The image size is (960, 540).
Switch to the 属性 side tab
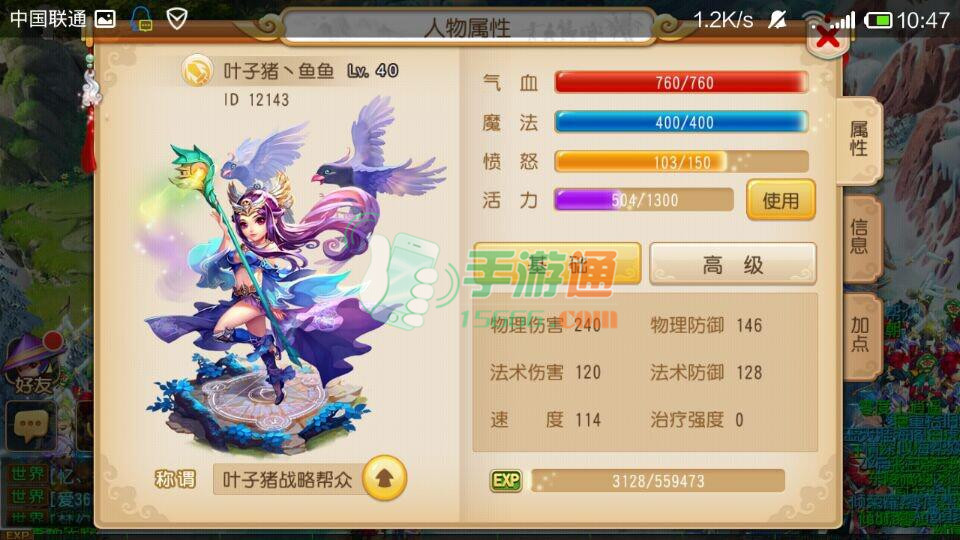[858, 140]
